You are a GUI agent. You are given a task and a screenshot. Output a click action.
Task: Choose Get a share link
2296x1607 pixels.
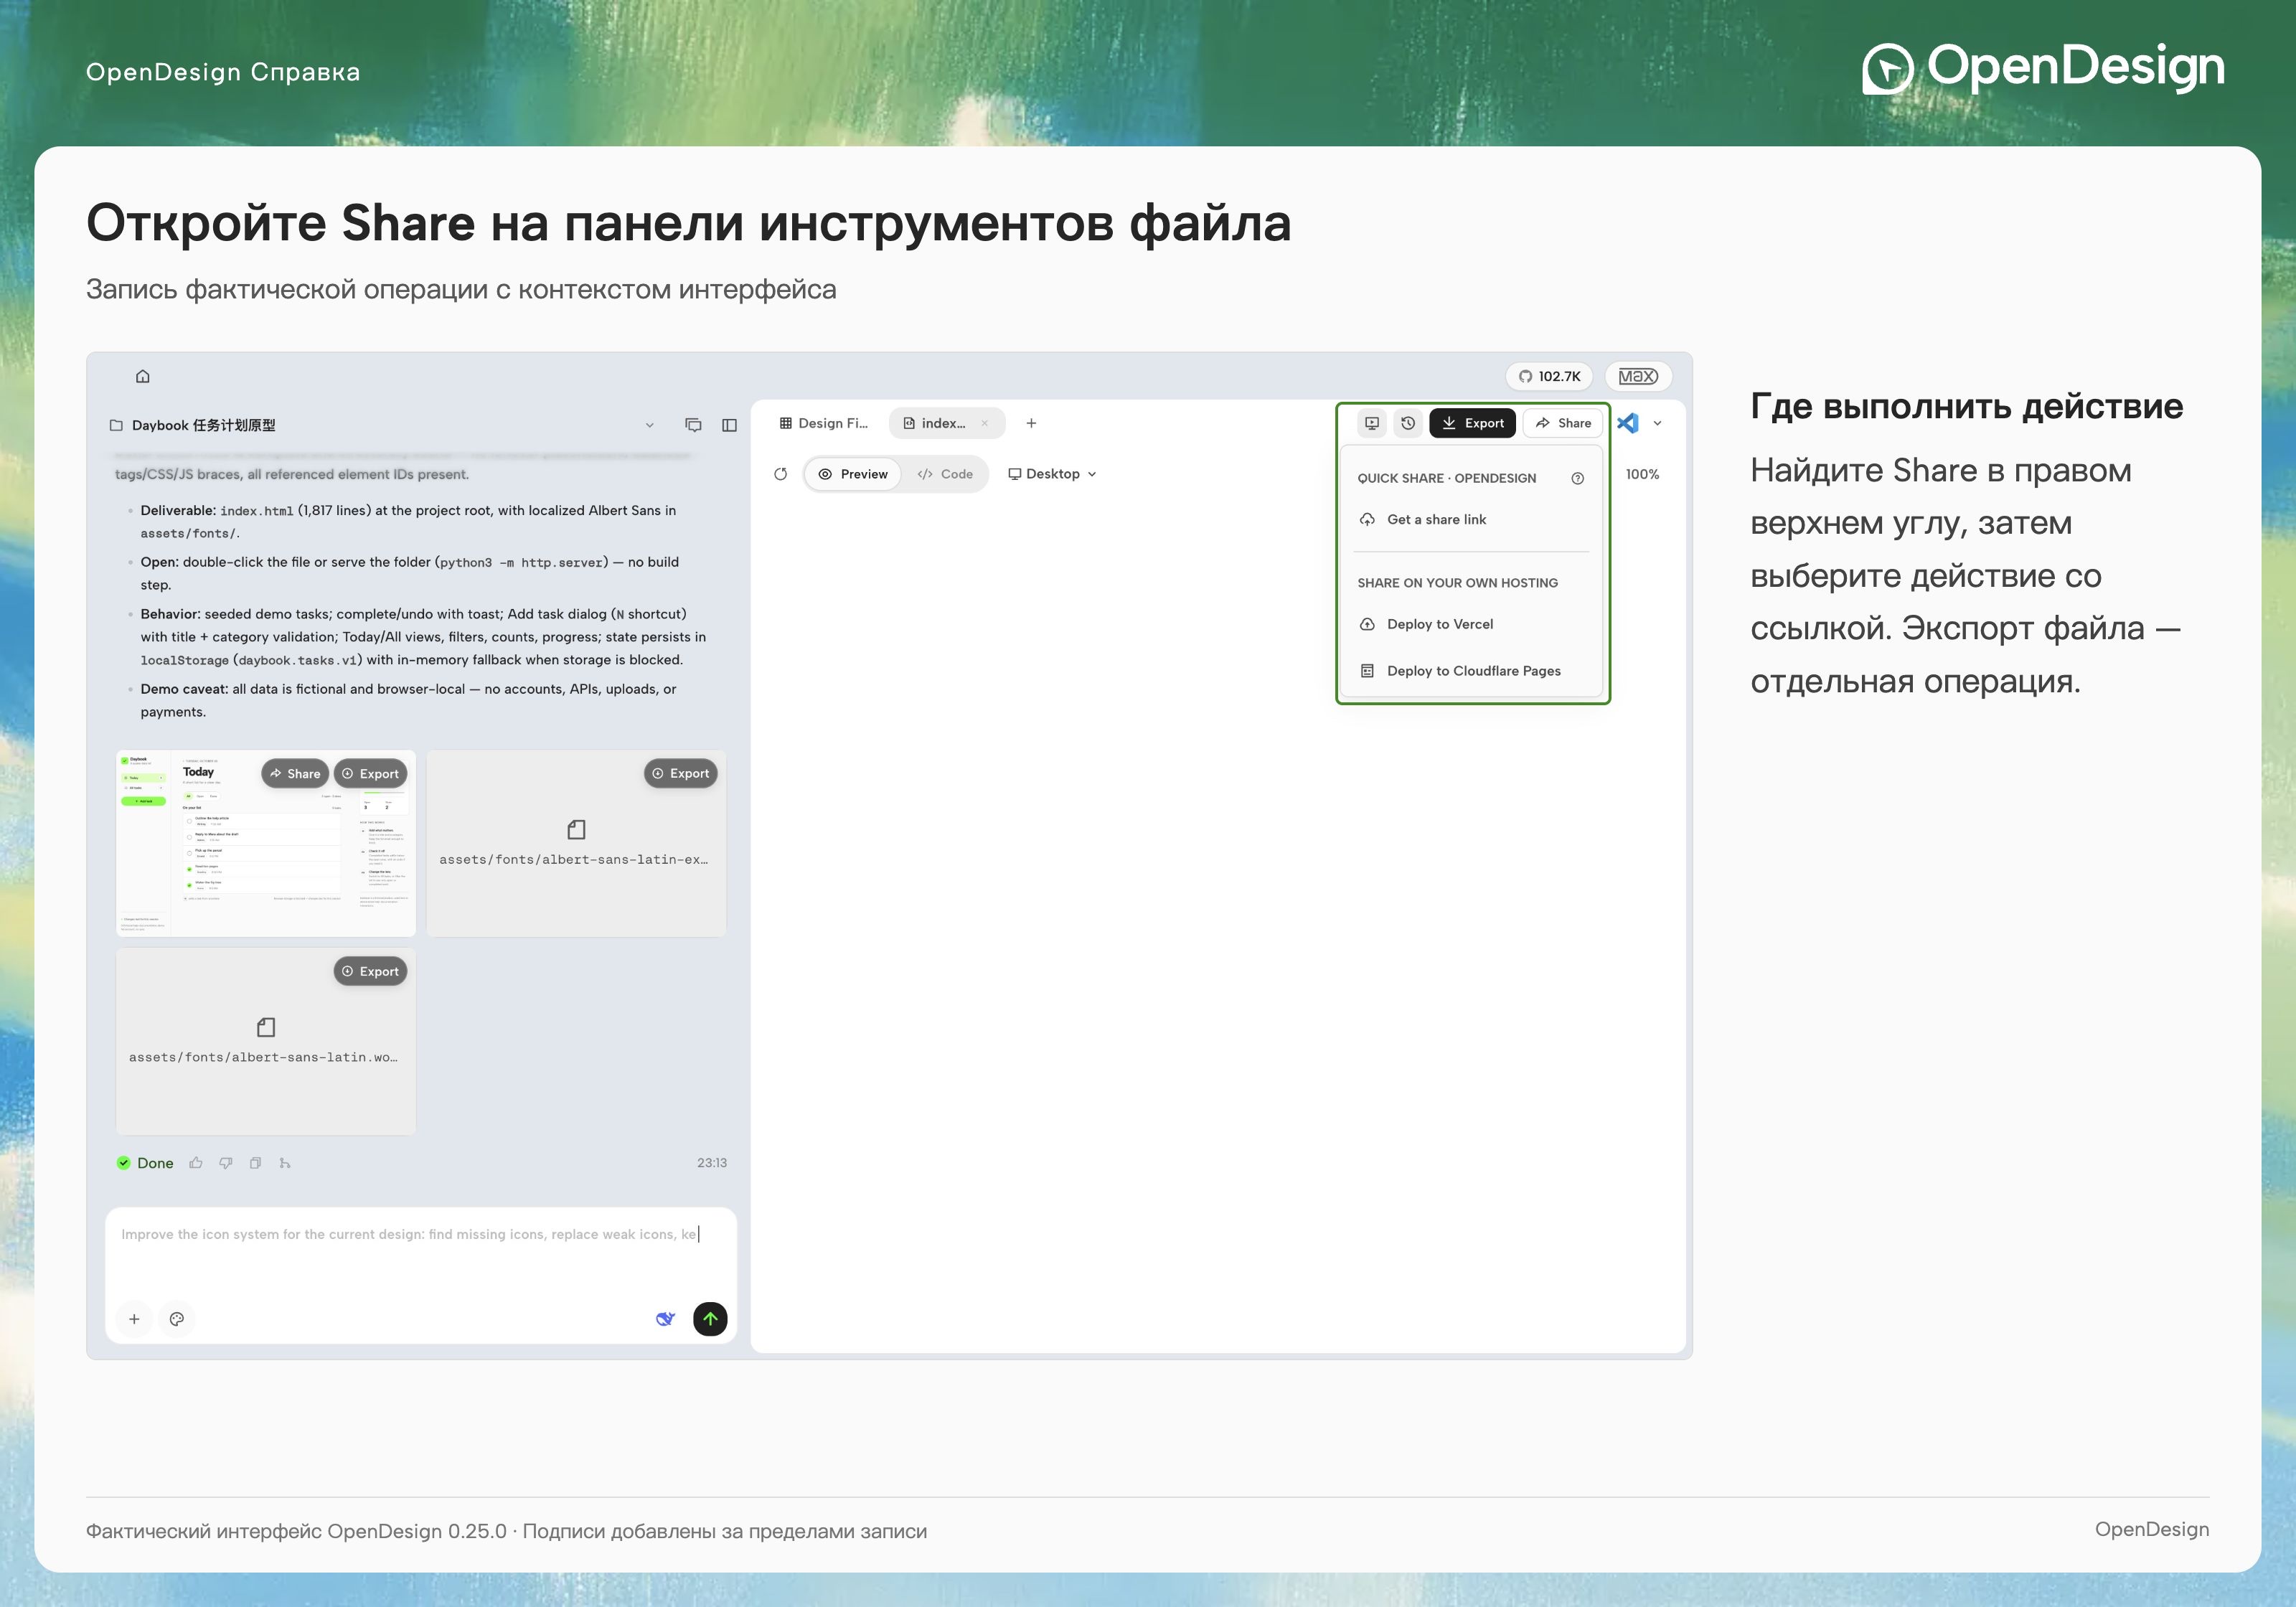point(1471,519)
